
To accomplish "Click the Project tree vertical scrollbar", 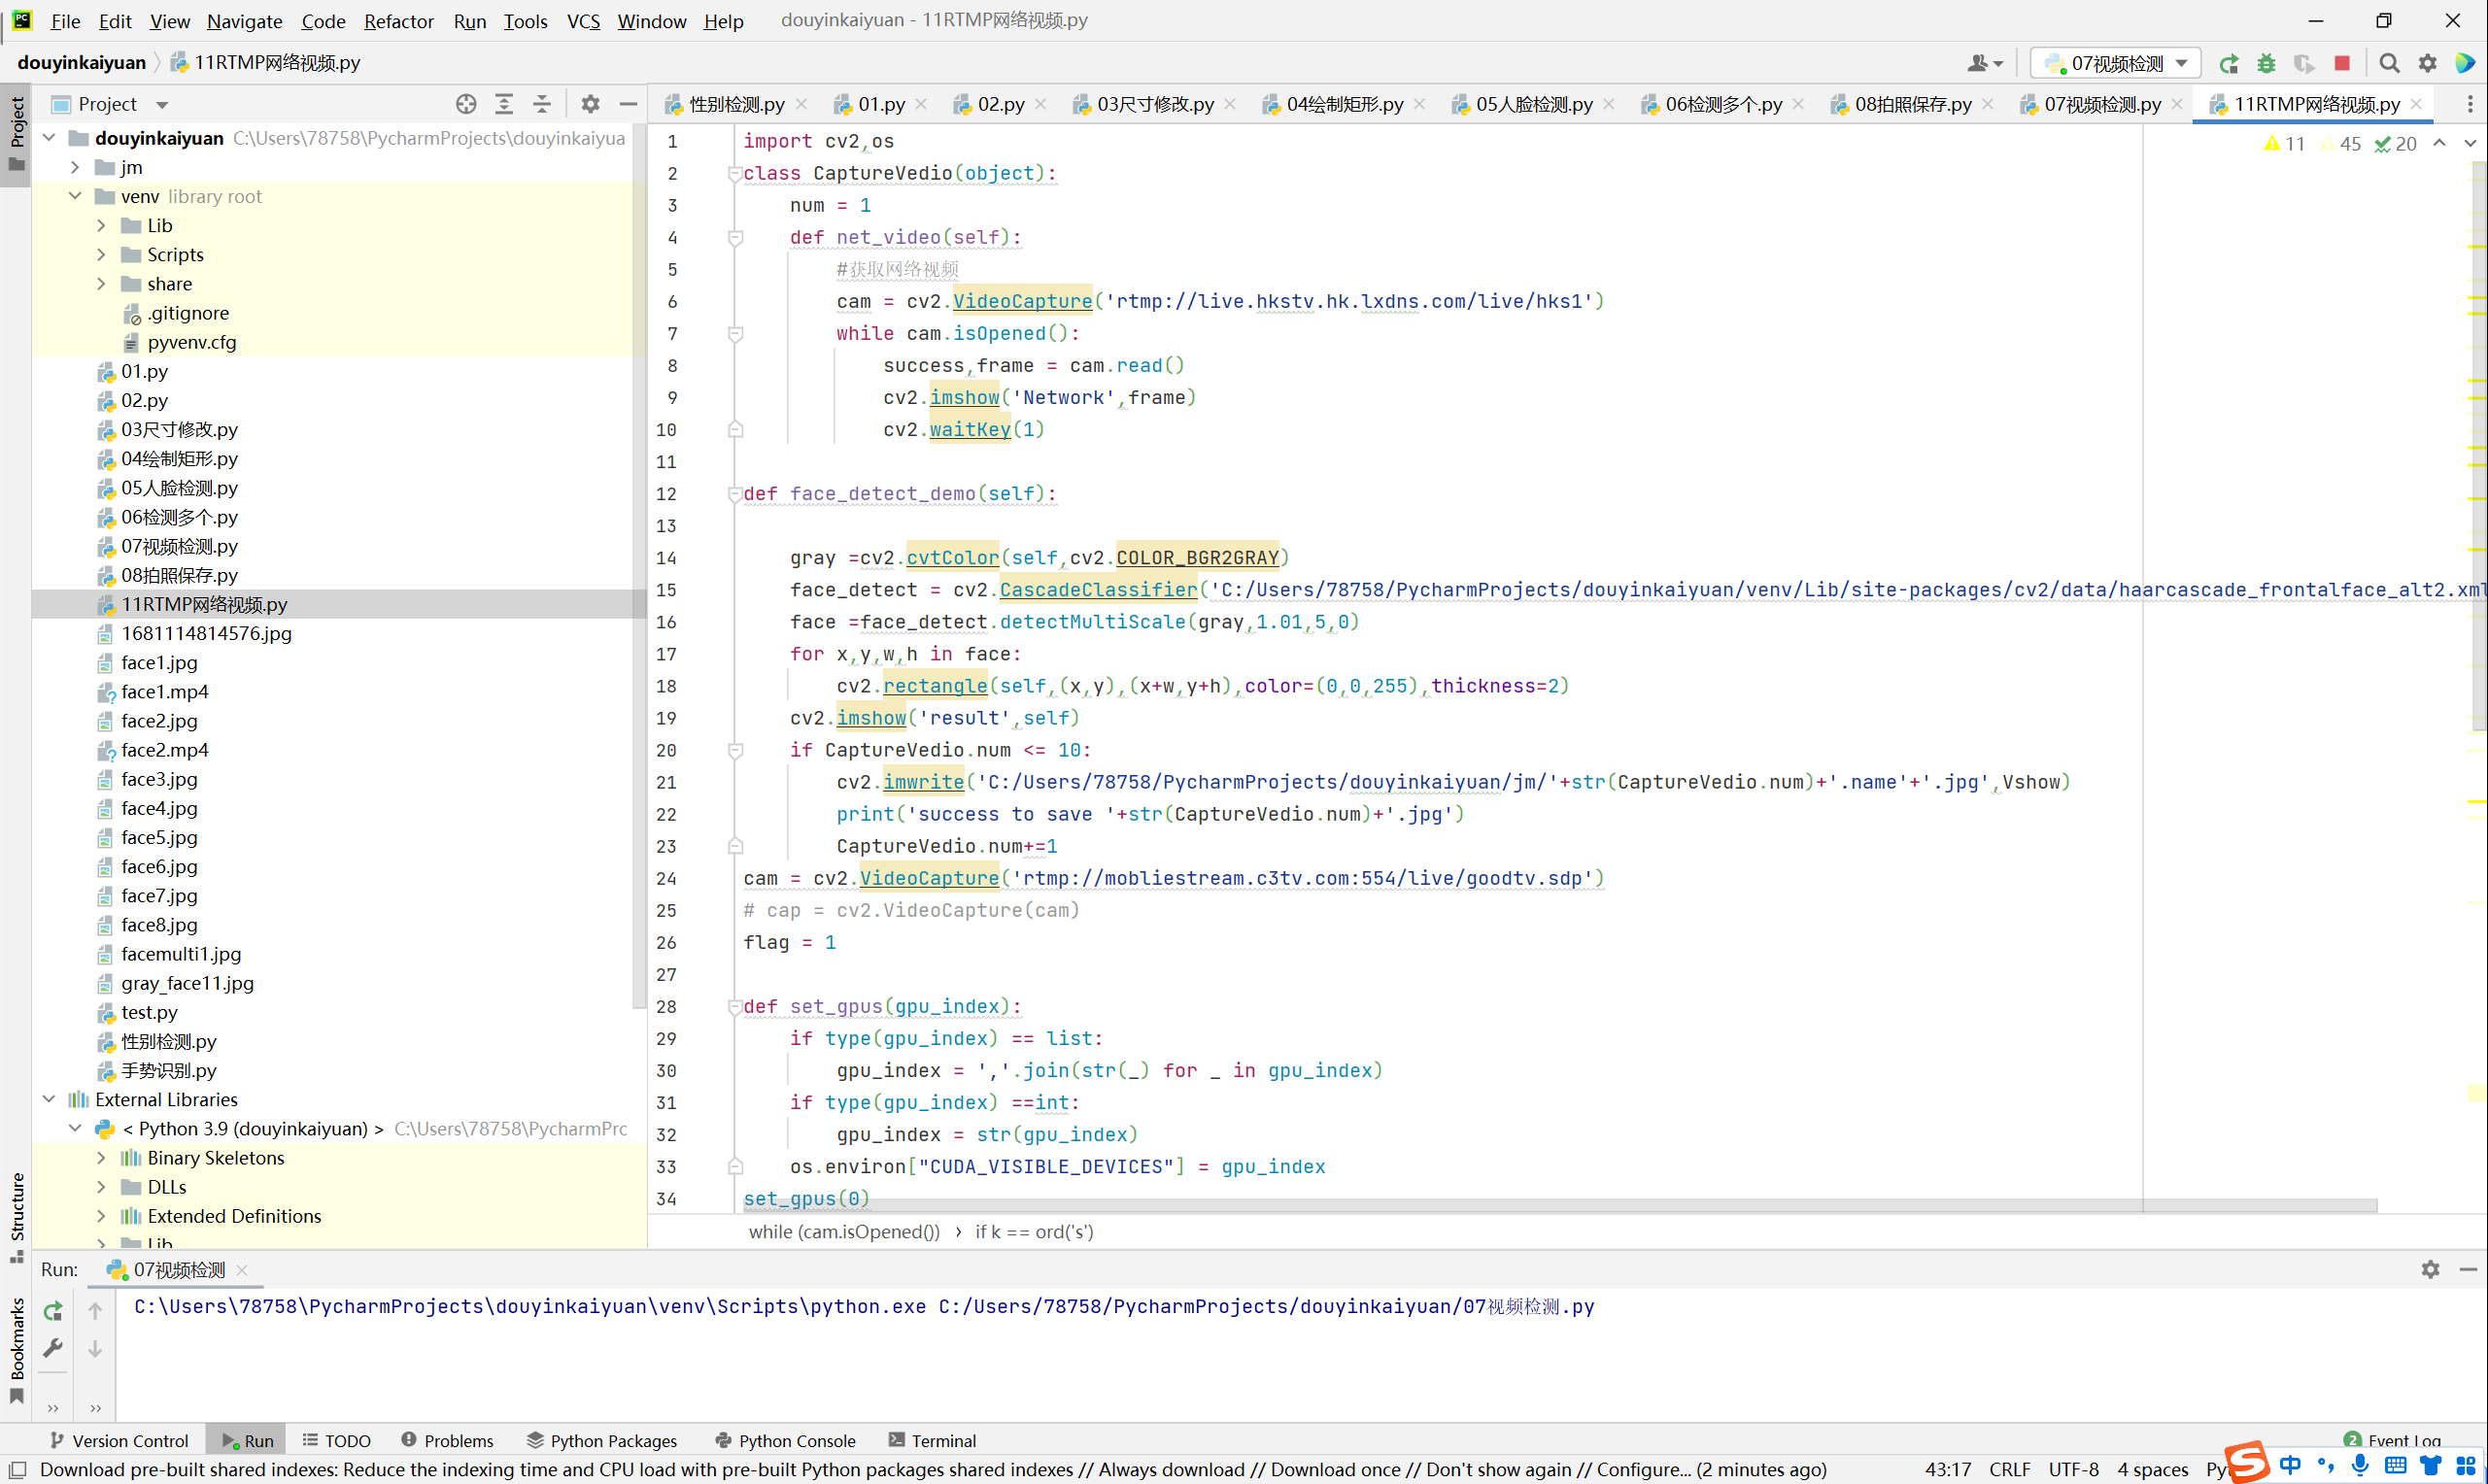I will [x=638, y=565].
